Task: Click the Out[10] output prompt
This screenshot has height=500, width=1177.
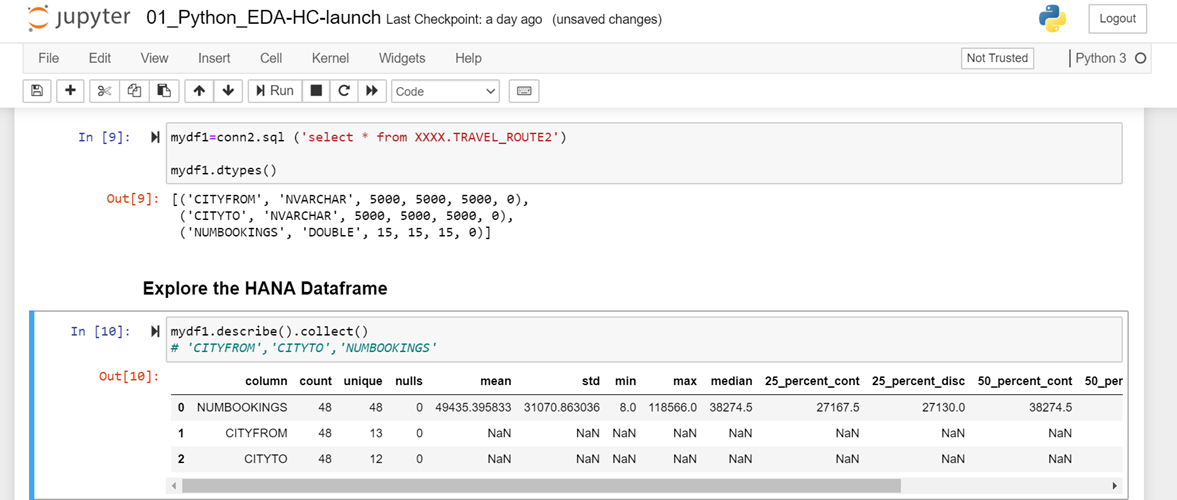Action: [130, 375]
